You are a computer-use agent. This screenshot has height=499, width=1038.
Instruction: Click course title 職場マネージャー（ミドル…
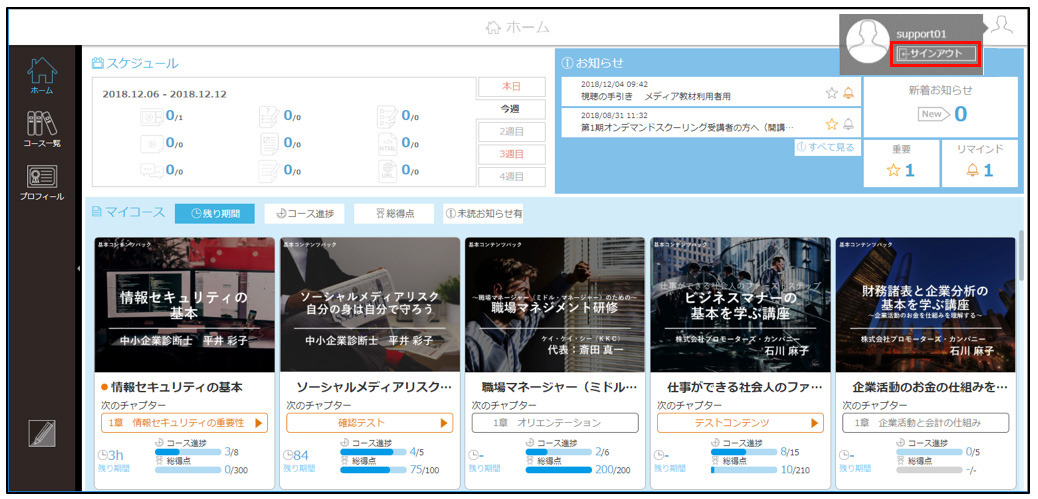click(x=559, y=387)
